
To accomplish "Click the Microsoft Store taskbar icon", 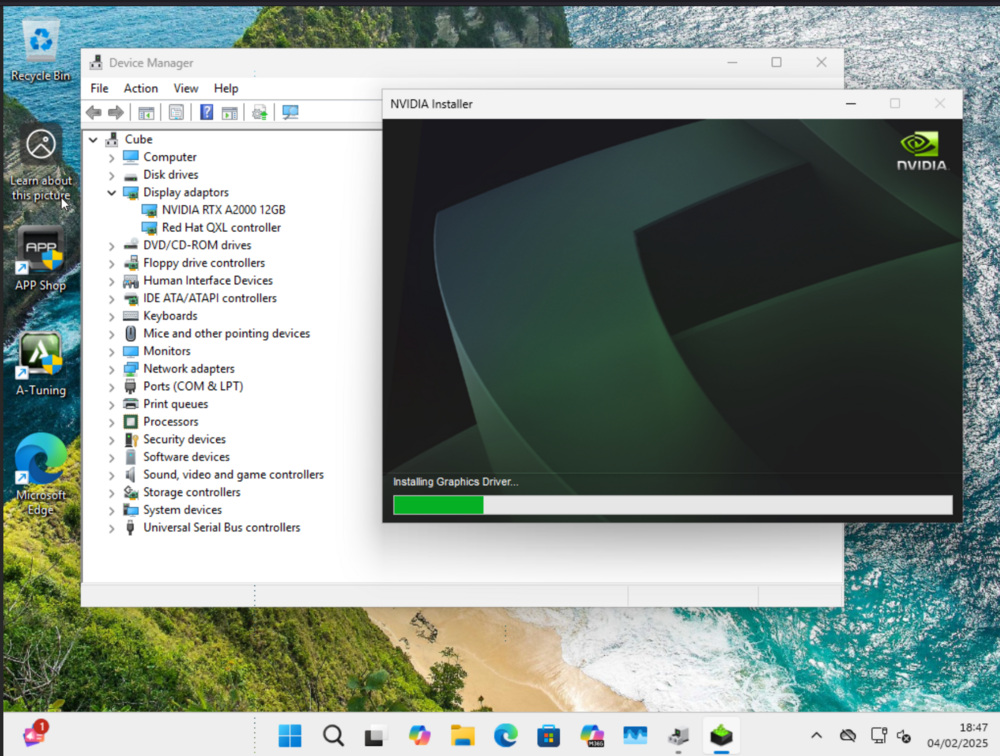I will pos(548,736).
